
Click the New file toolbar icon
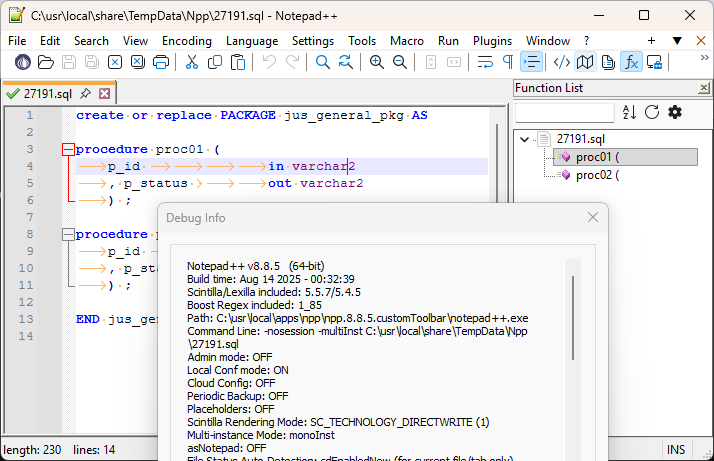click(22, 62)
